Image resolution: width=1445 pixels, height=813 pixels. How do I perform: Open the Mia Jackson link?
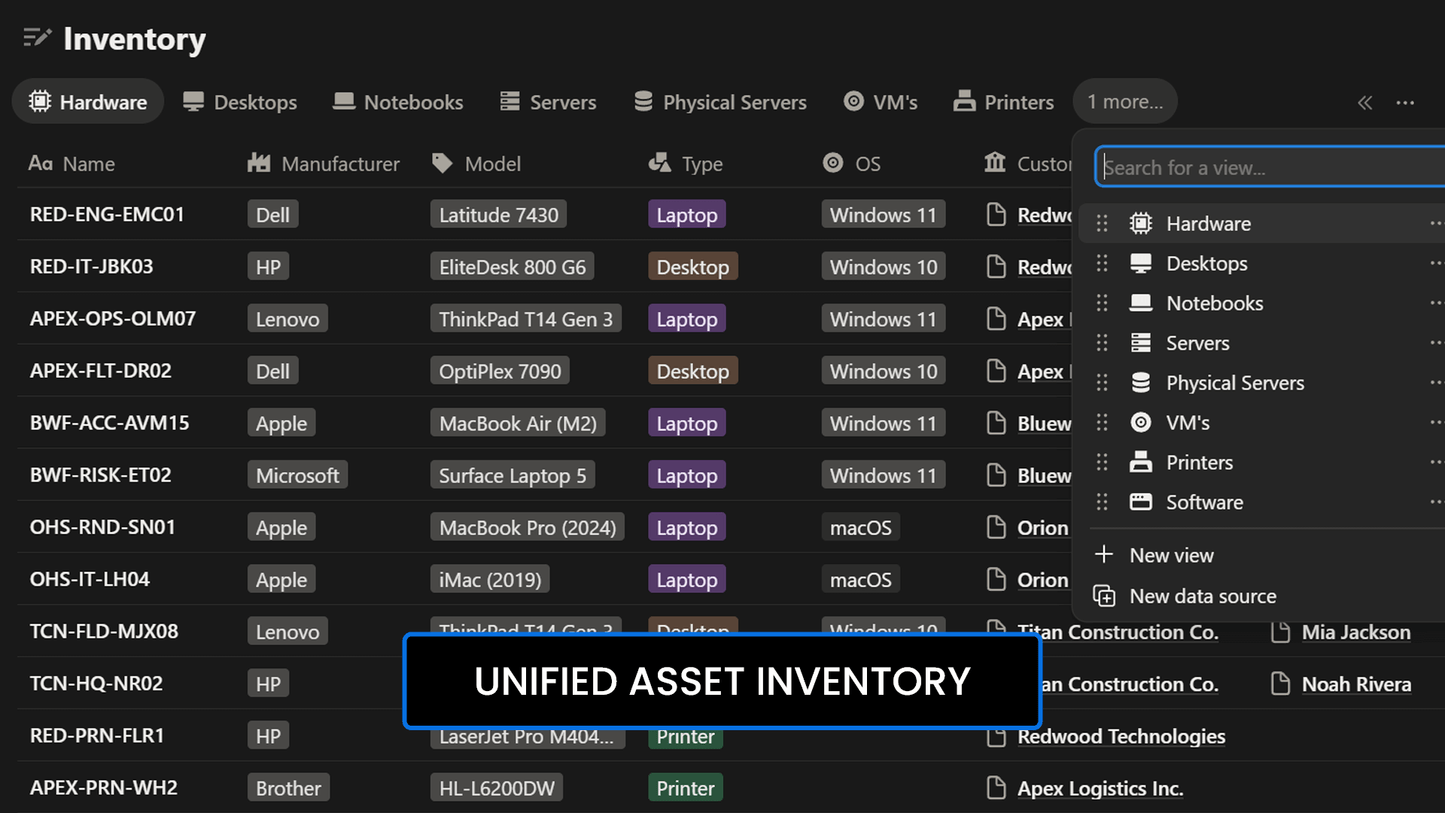[1356, 632]
